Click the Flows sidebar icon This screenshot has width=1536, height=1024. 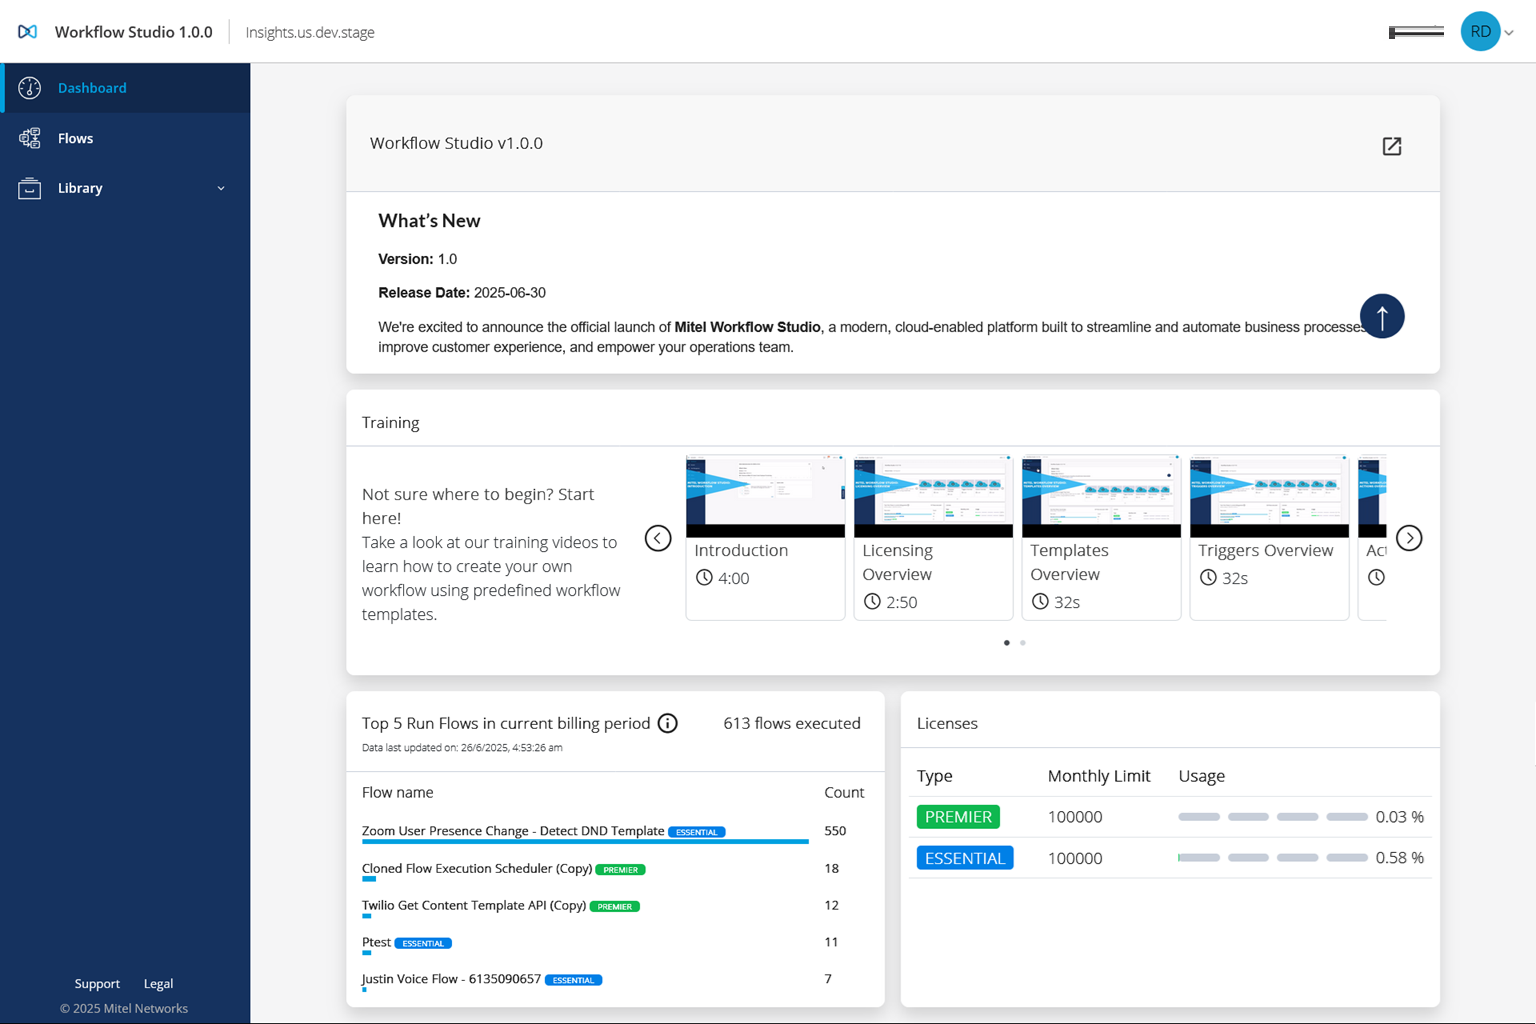pyautogui.click(x=30, y=138)
